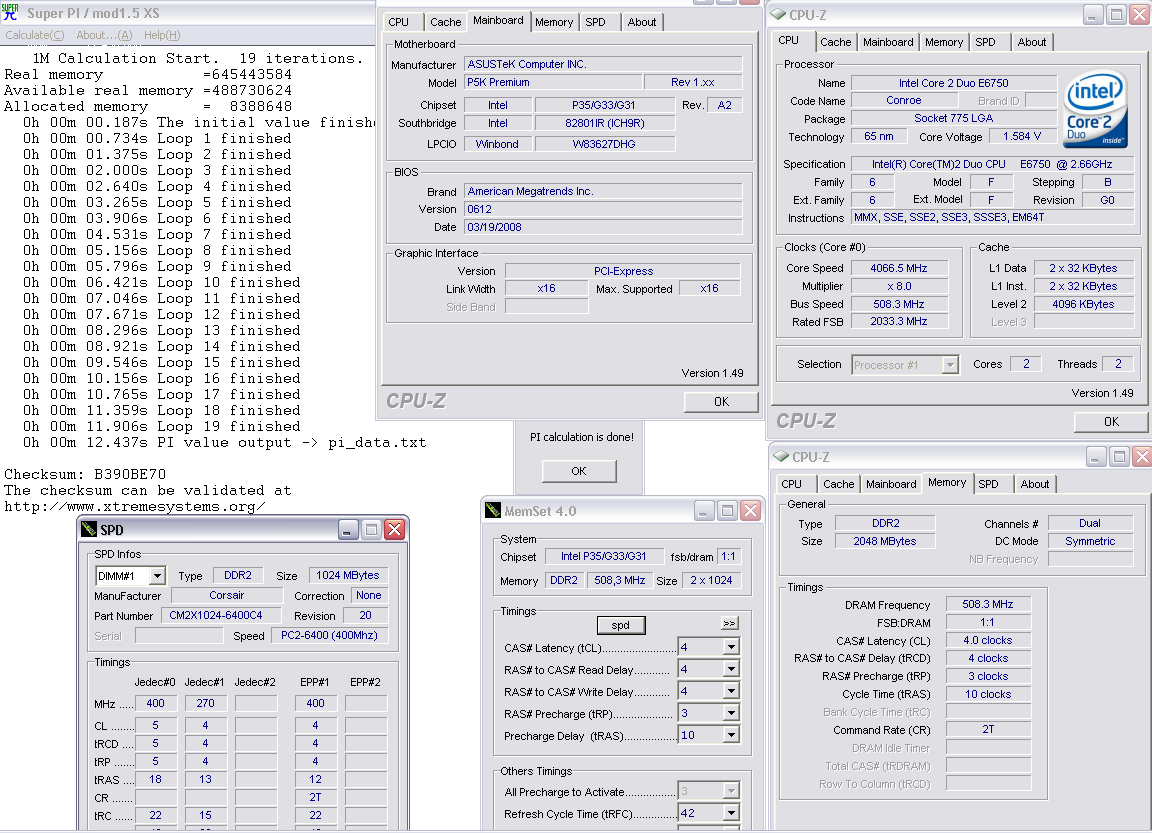Viewport: 1152px width, 833px height.
Task: Switch to SPD tab in Mainboard CPU-Z window
Action: (x=595, y=22)
